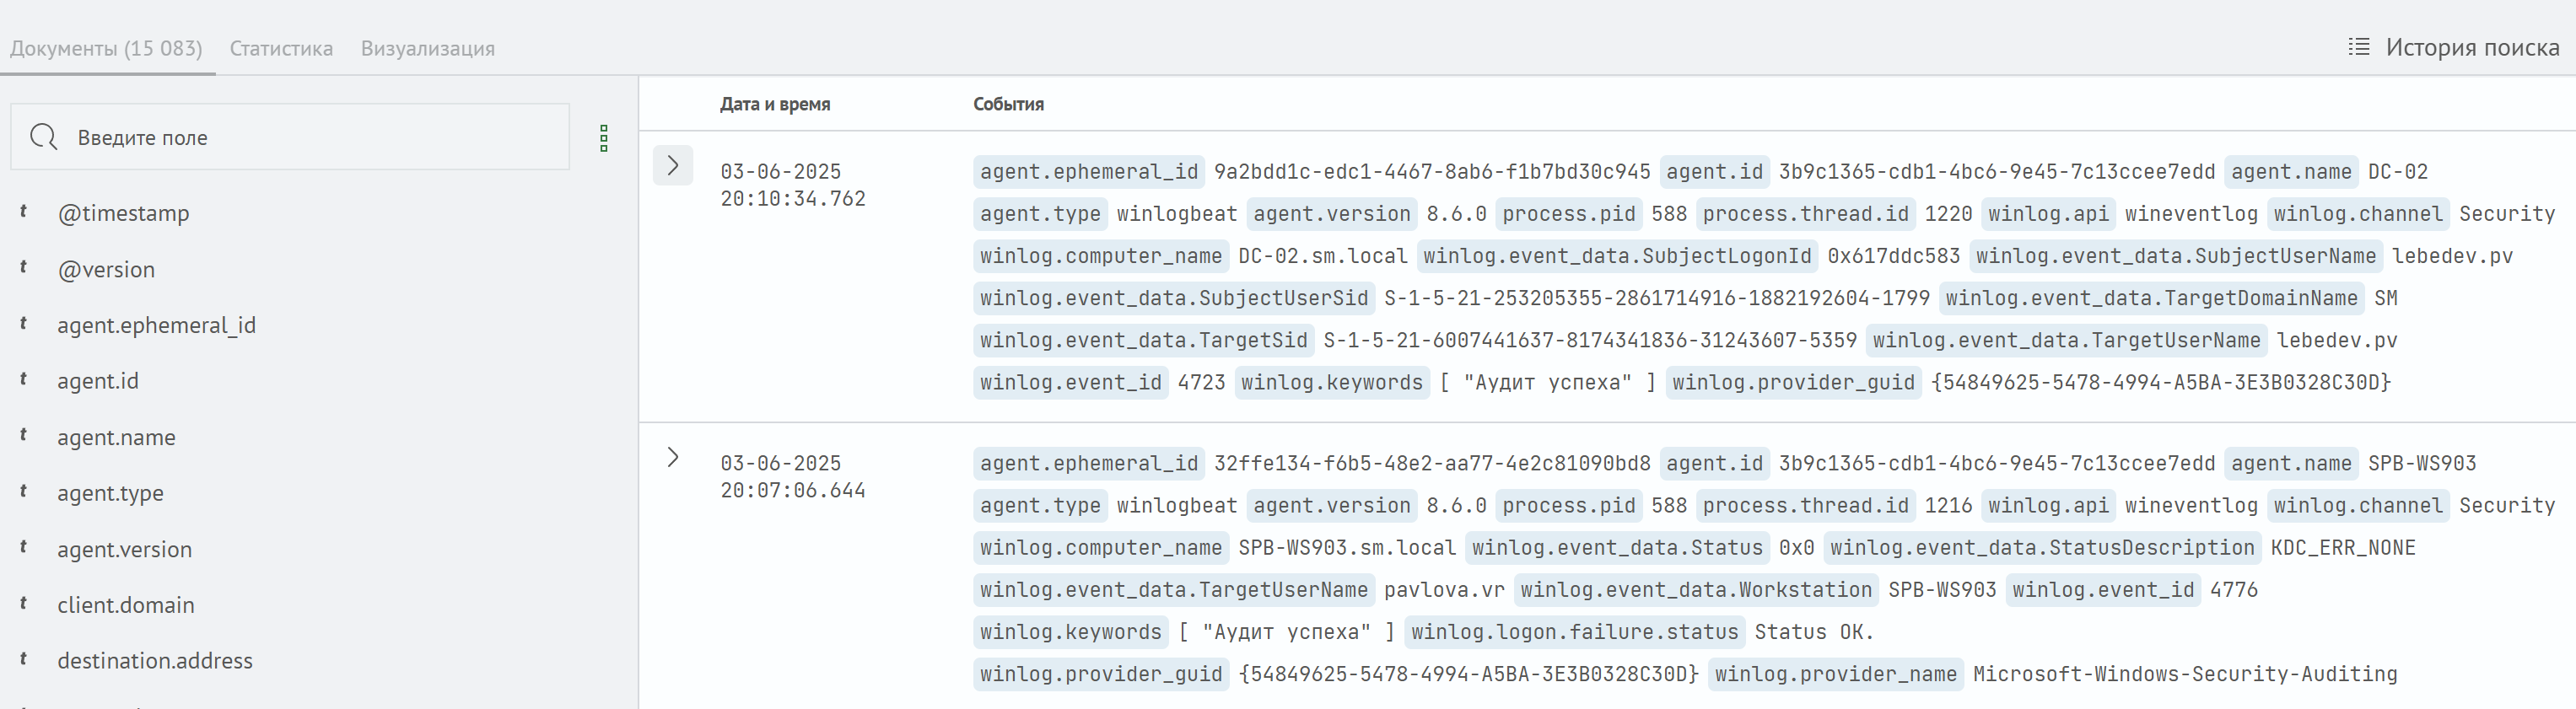This screenshot has height=709, width=2576.
Task: Click the type icon beside agent.version field
Action: point(23,548)
